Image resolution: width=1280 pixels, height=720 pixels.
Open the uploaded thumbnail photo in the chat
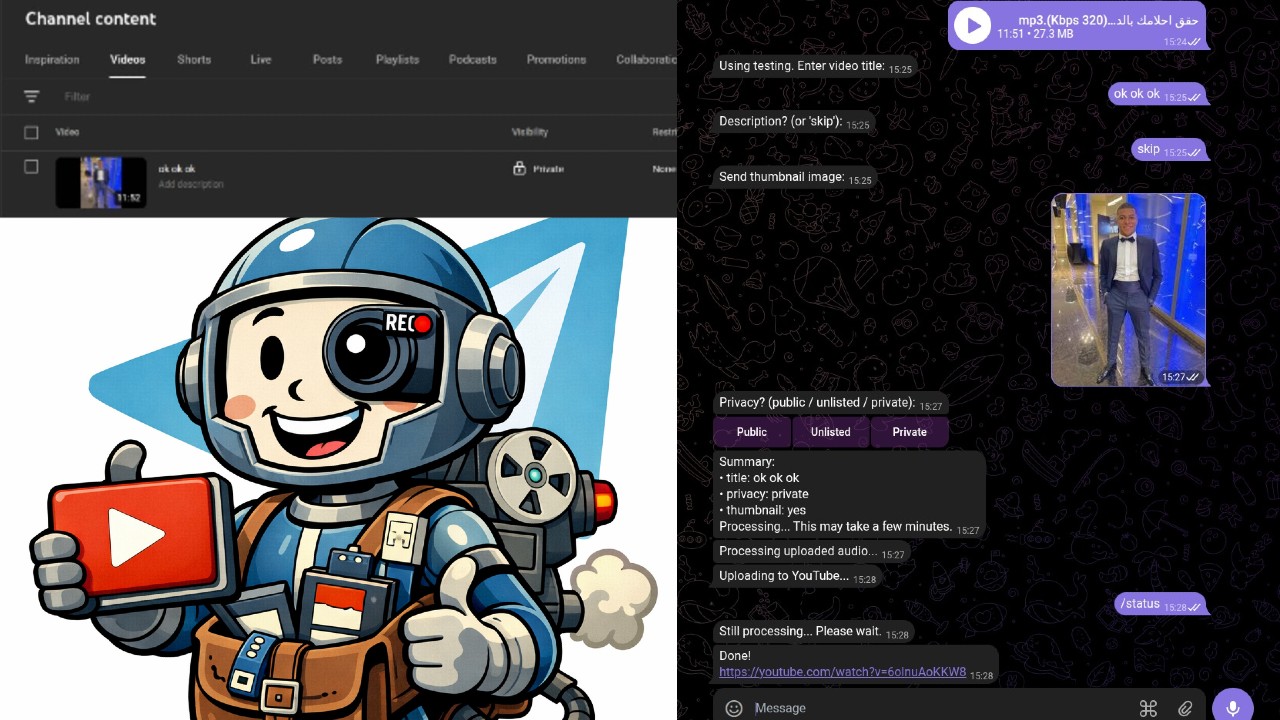coord(1128,290)
